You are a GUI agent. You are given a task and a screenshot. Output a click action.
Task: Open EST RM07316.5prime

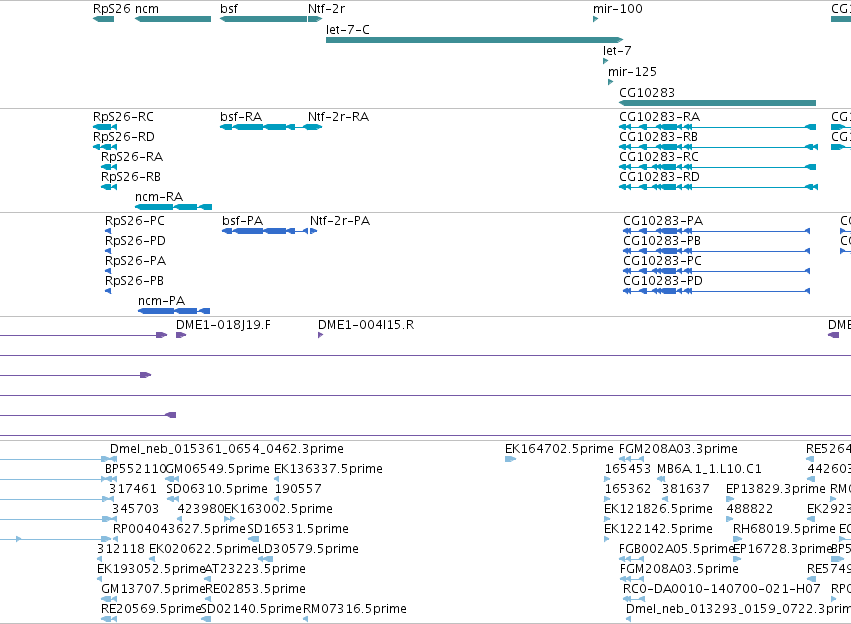coord(354,609)
